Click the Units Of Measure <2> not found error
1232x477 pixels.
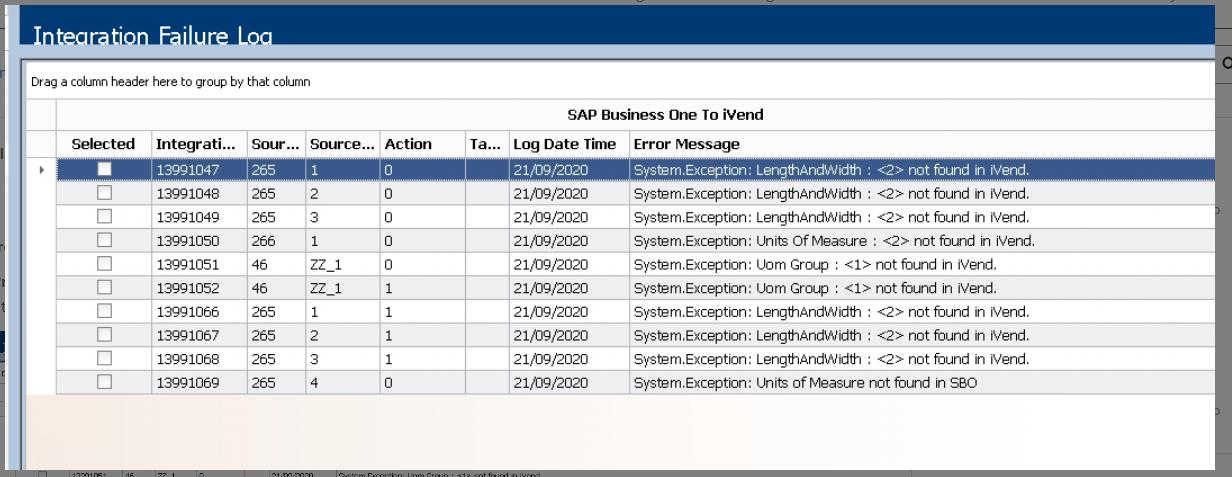[x=834, y=241]
